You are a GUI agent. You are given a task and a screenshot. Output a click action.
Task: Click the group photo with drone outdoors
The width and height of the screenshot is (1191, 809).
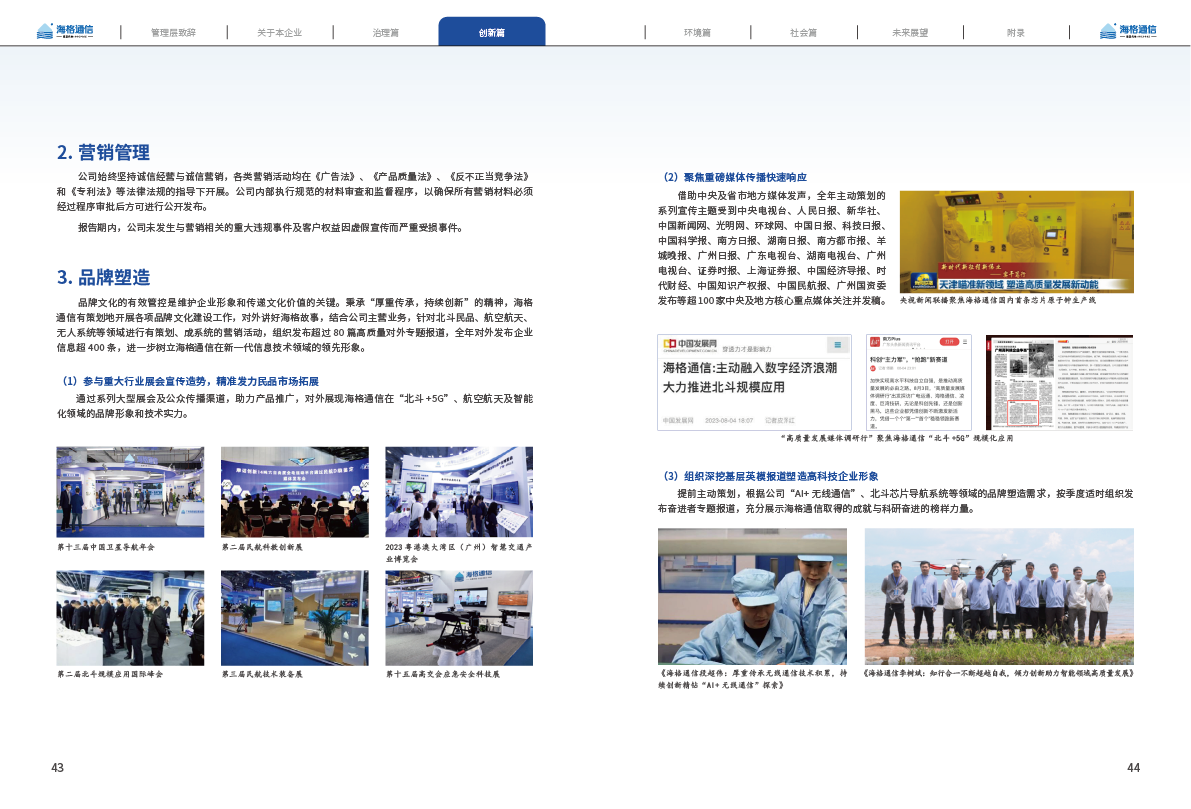[998, 595]
